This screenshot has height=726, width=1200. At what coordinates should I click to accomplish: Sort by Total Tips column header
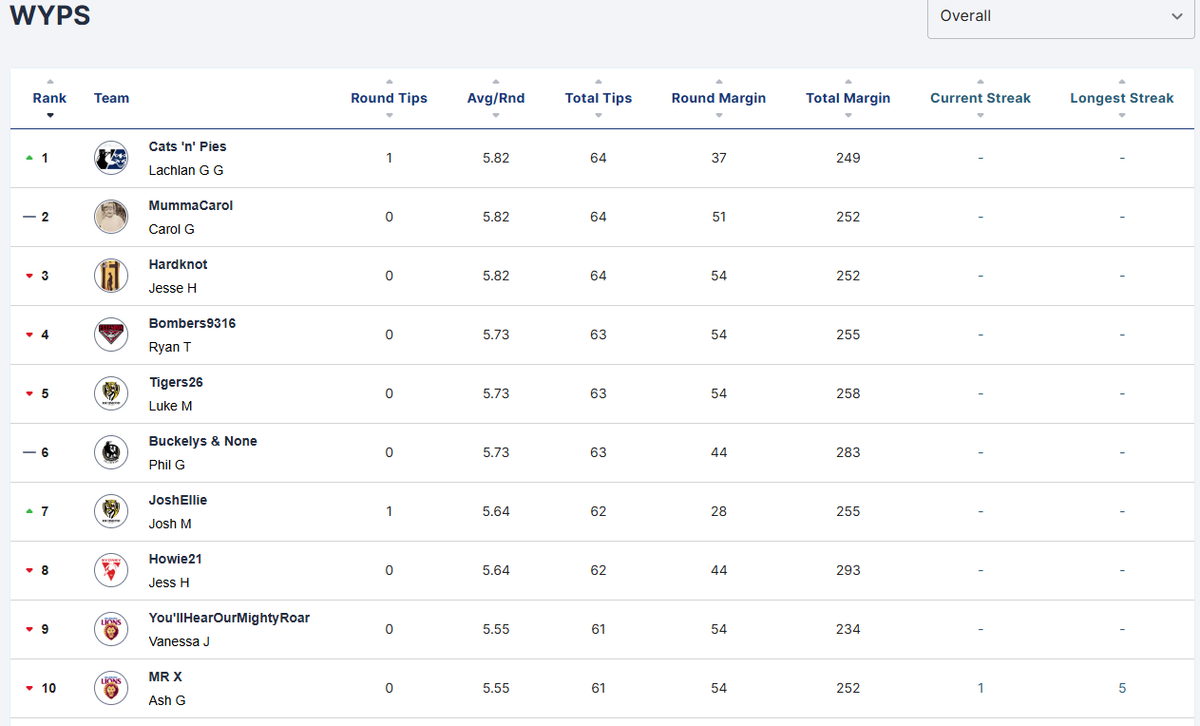pos(598,98)
